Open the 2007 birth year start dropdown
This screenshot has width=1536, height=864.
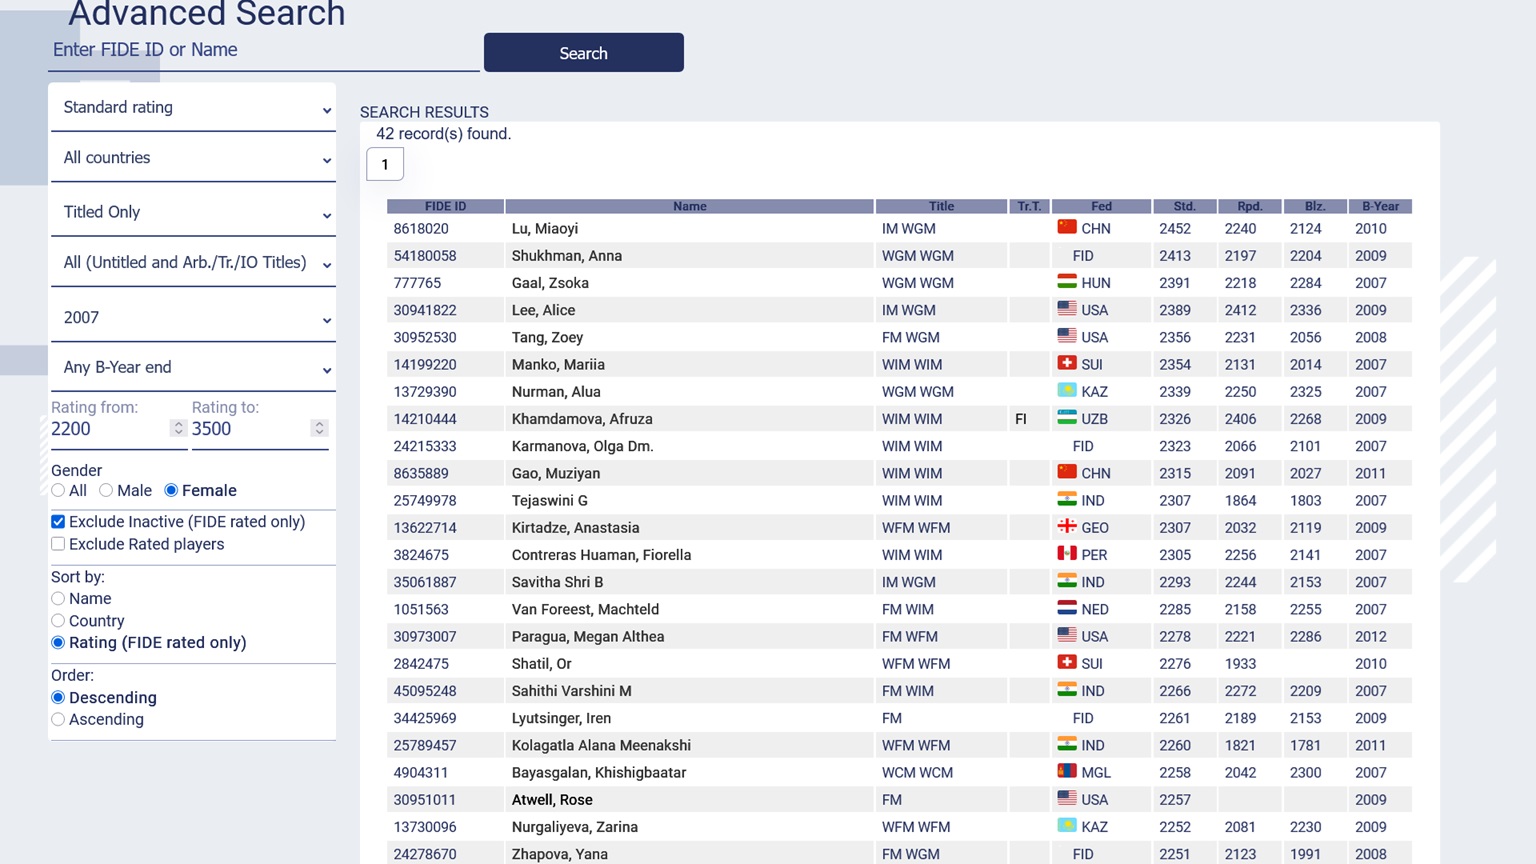click(193, 318)
